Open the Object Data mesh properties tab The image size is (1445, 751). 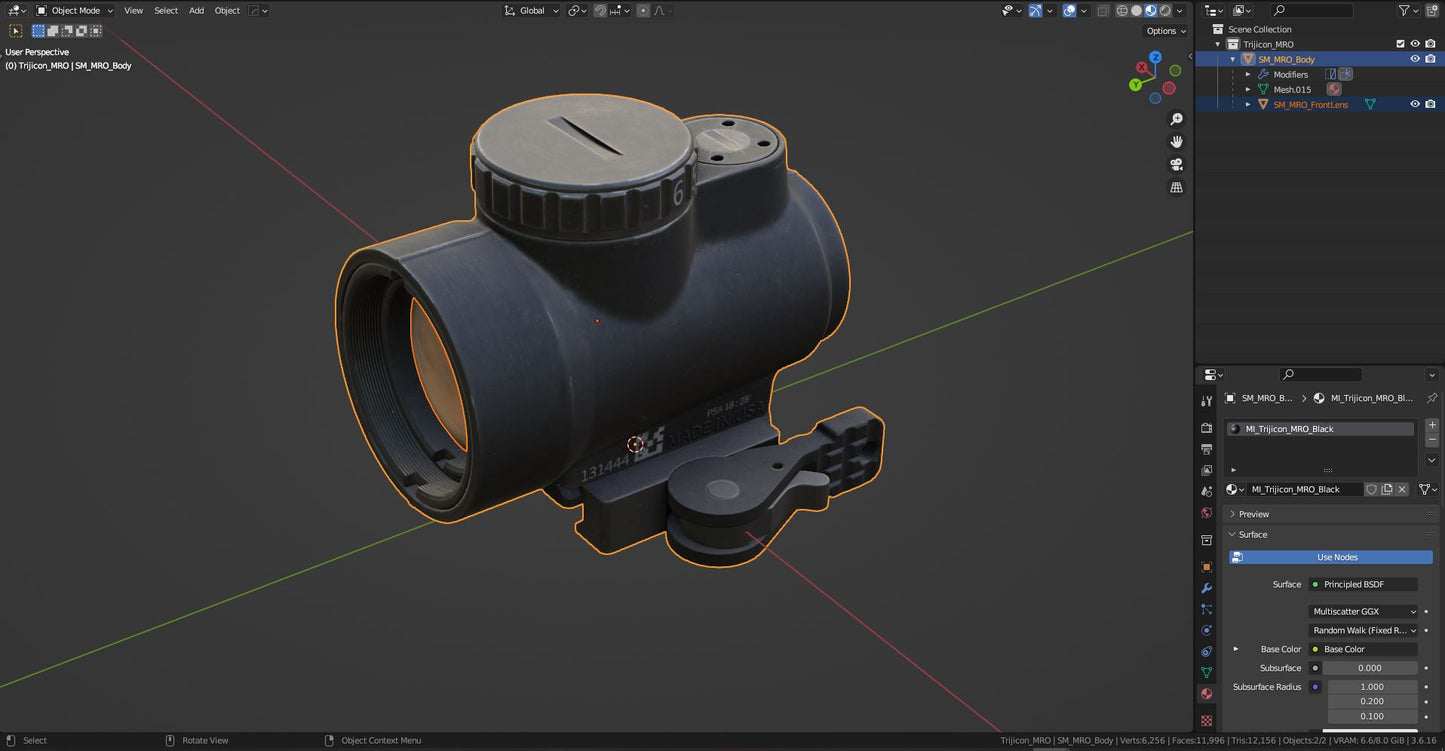pos(1207,672)
